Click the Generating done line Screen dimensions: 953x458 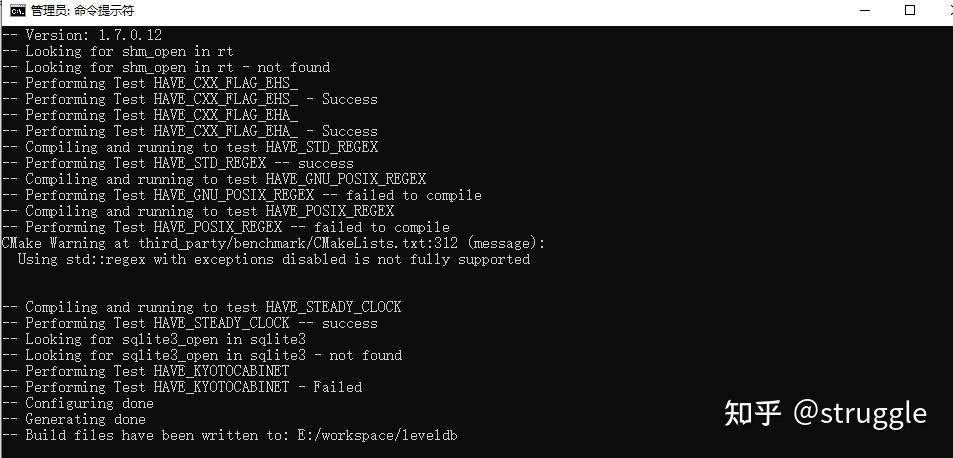click(74, 419)
